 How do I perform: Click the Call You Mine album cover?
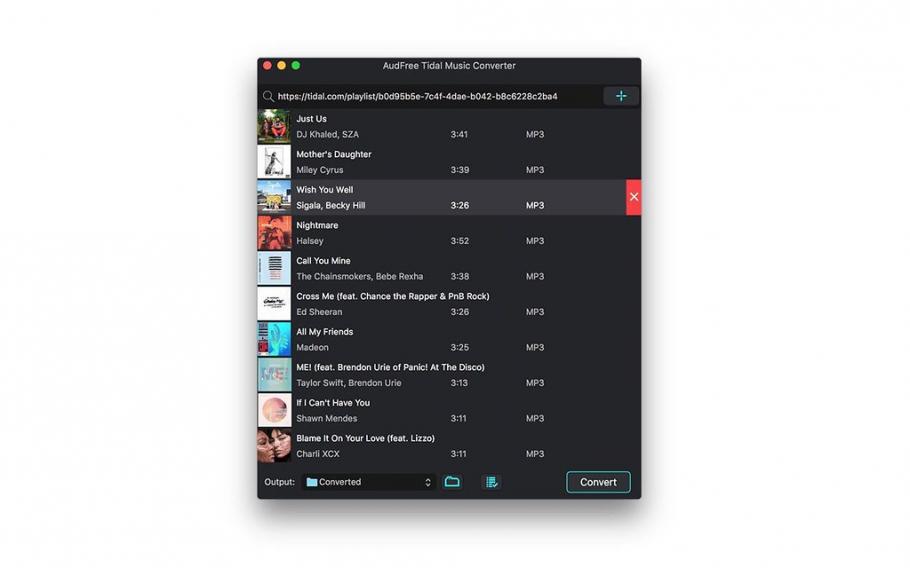point(274,268)
